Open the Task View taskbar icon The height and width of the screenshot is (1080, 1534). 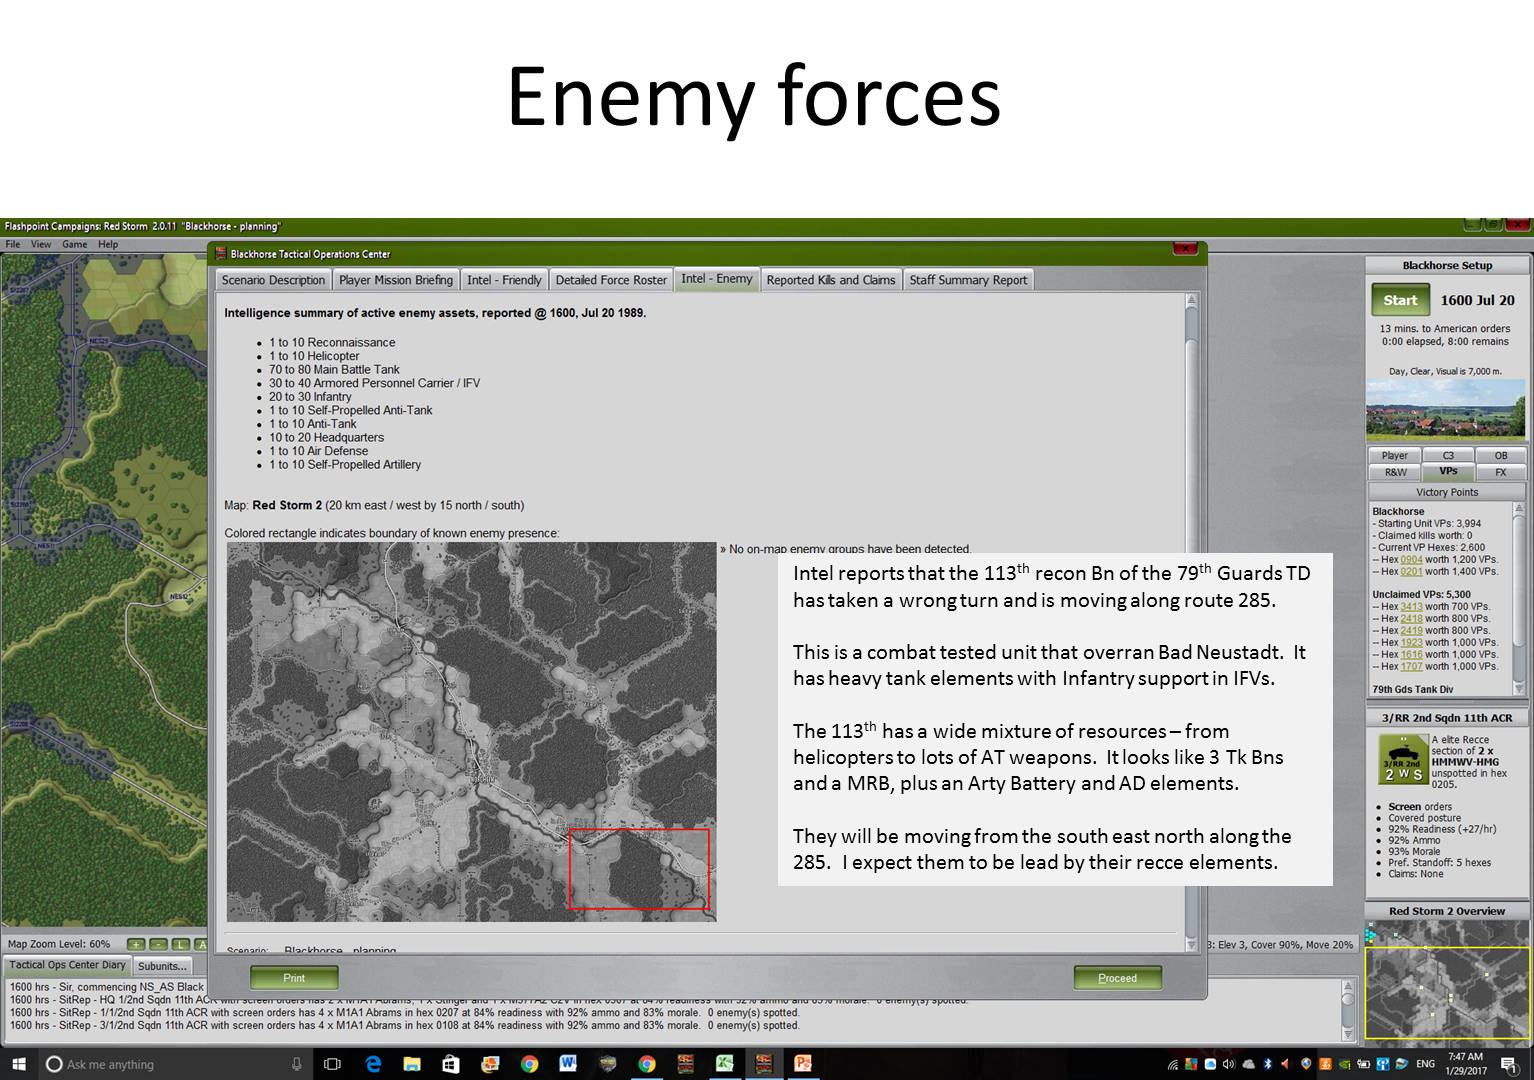coord(333,1064)
